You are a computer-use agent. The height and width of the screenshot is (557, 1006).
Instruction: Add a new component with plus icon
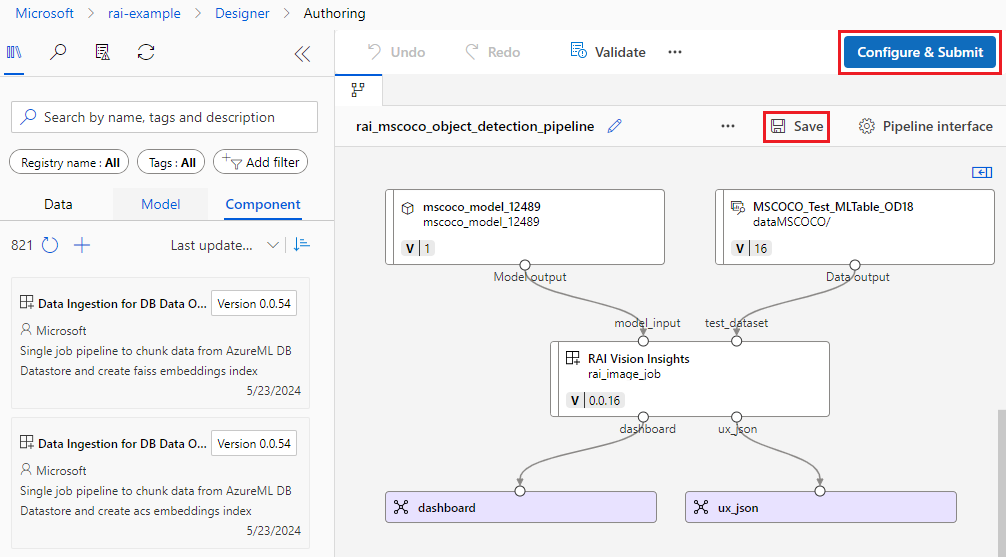point(82,245)
